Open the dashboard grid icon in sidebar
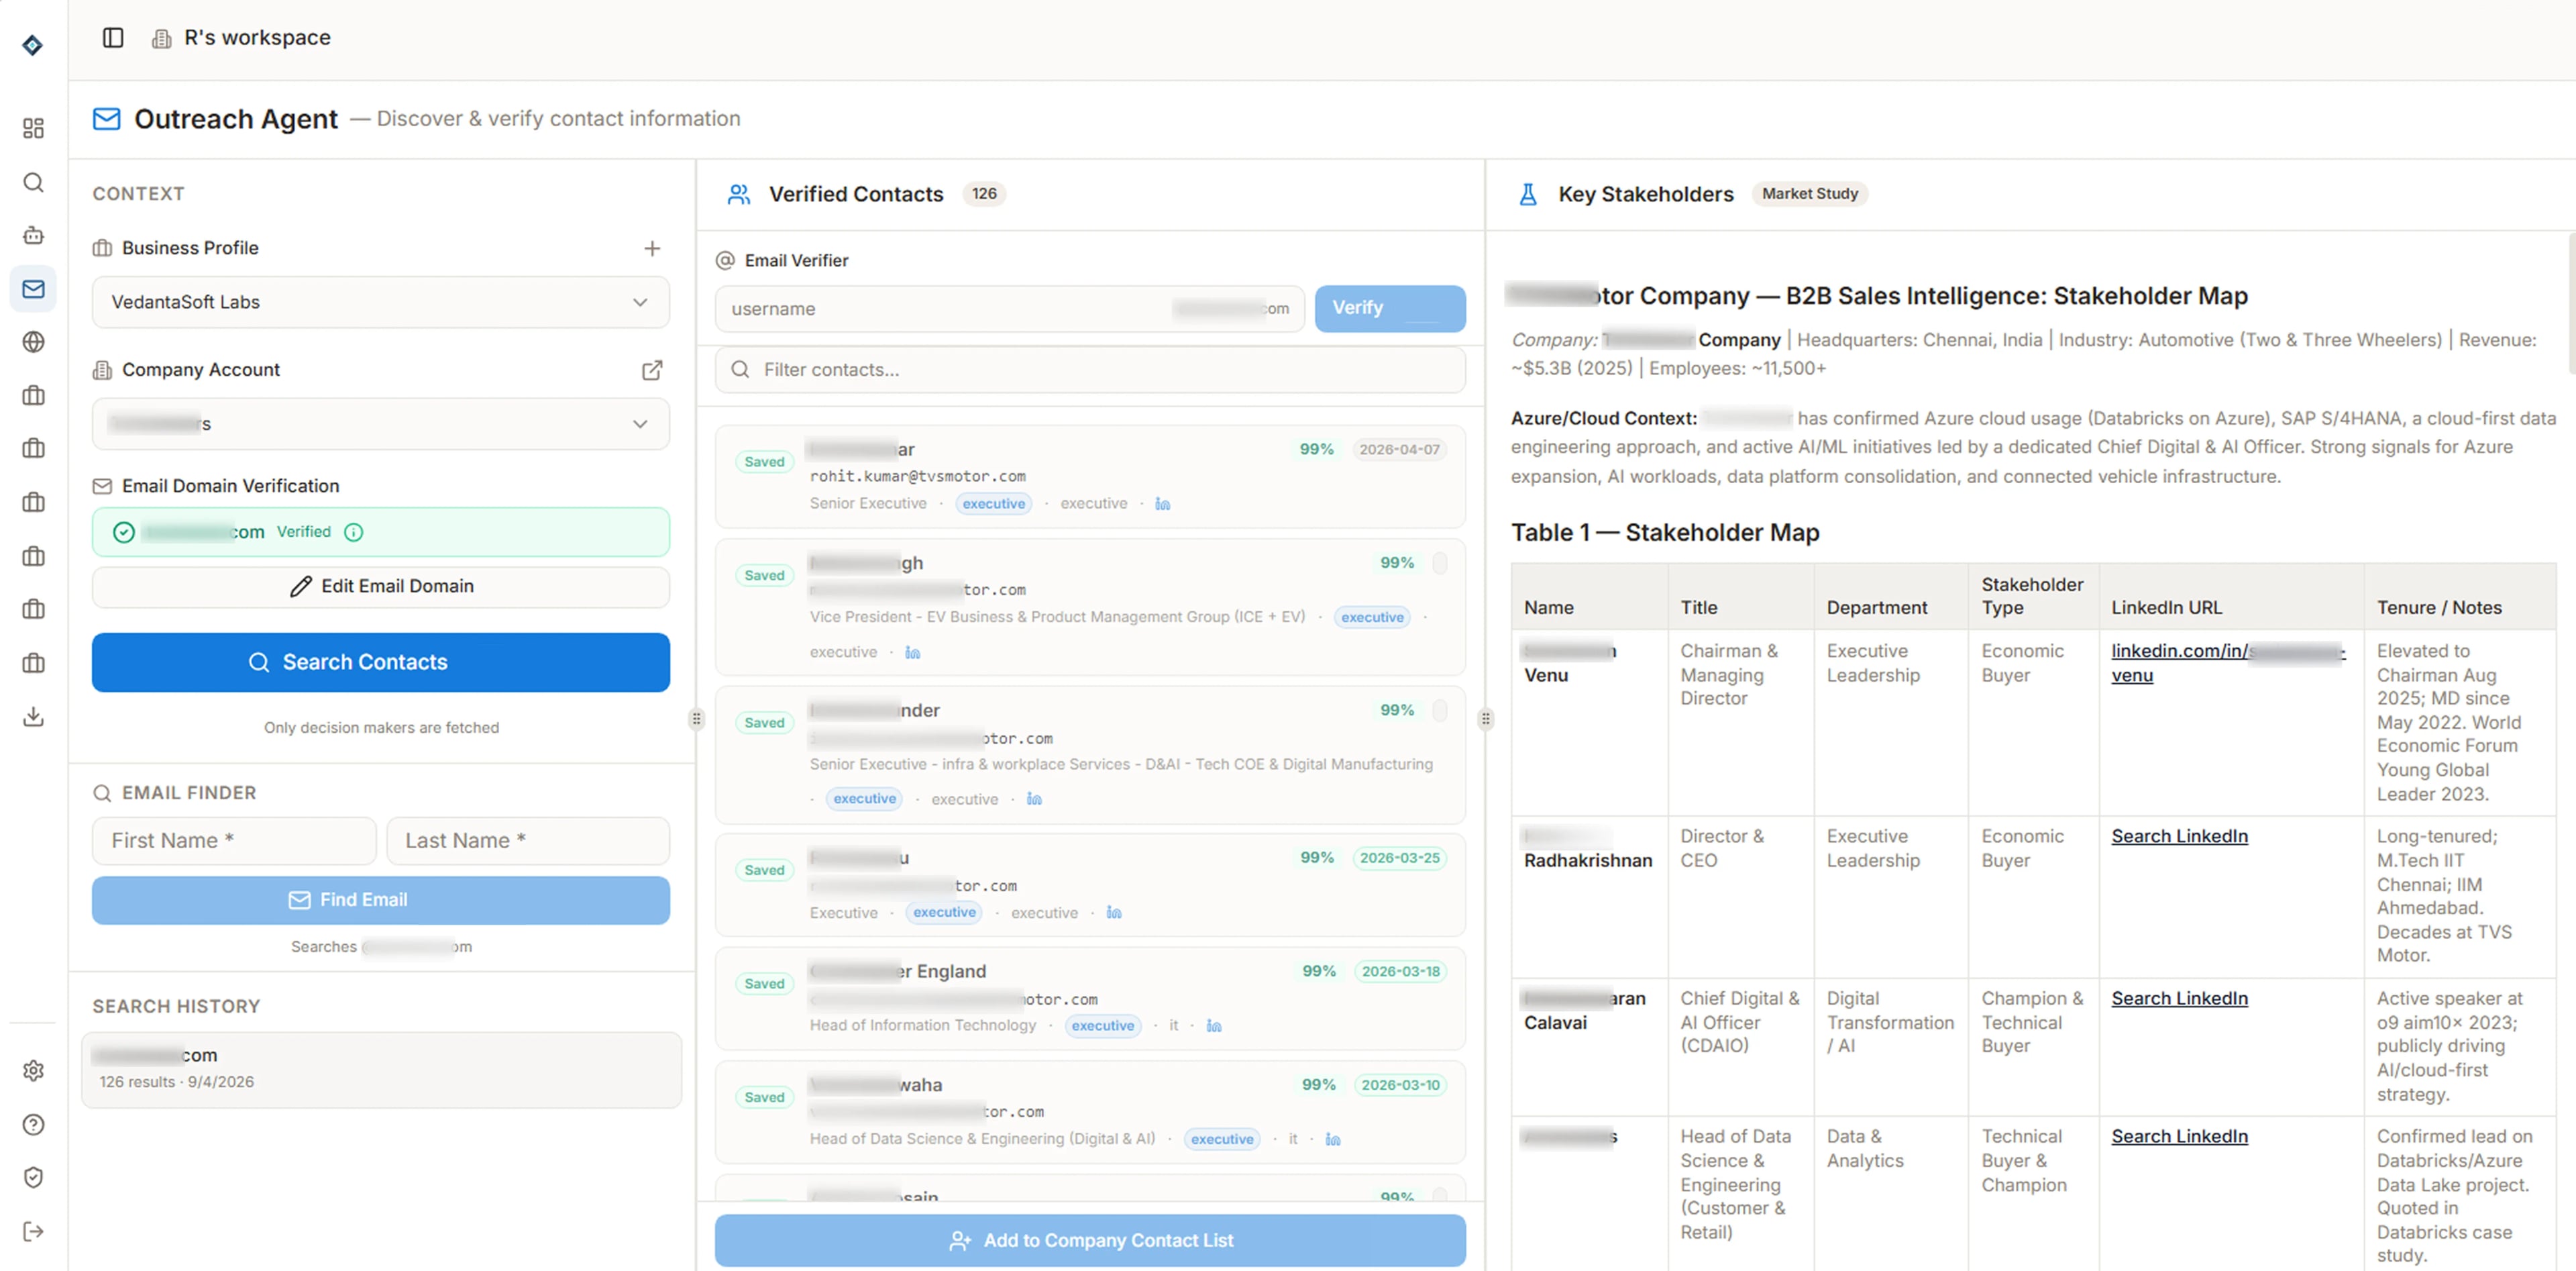The width and height of the screenshot is (2576, 1271). 33,129
